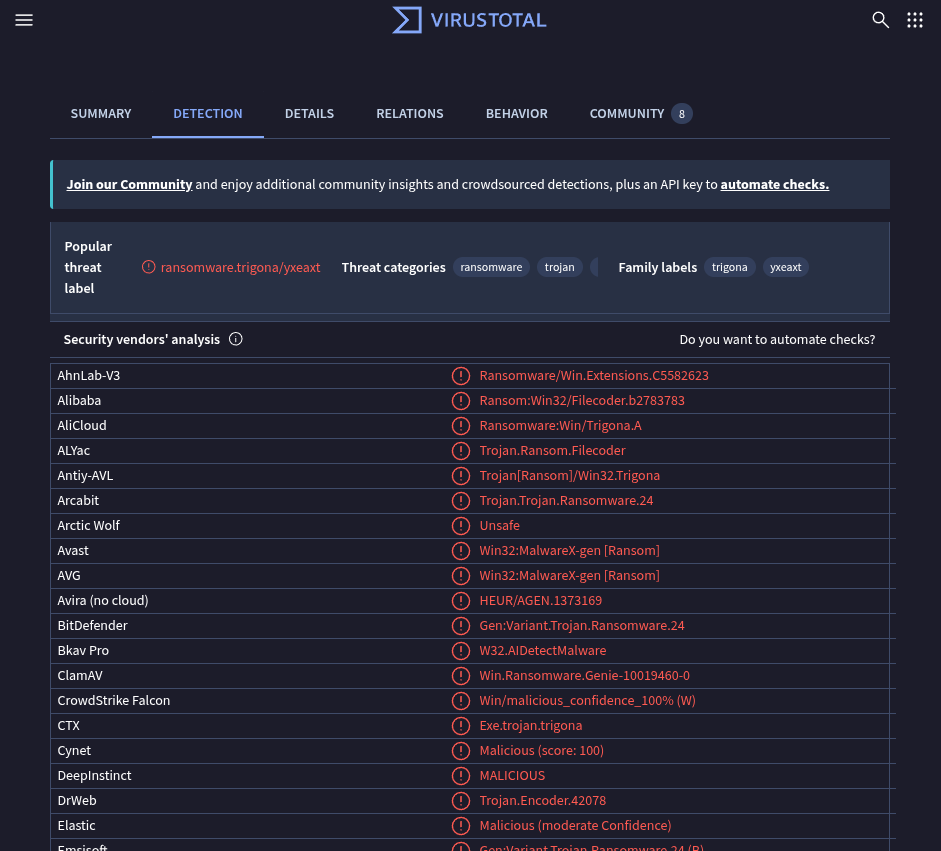Select the yxeaxt family label chip
941x851 pixels.
[786, 267]
